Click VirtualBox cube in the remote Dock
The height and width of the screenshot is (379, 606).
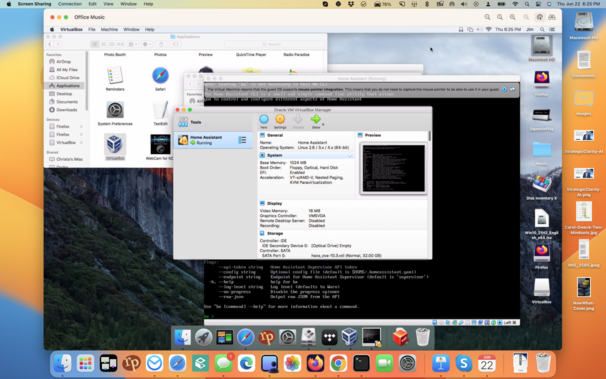[349, 337]
